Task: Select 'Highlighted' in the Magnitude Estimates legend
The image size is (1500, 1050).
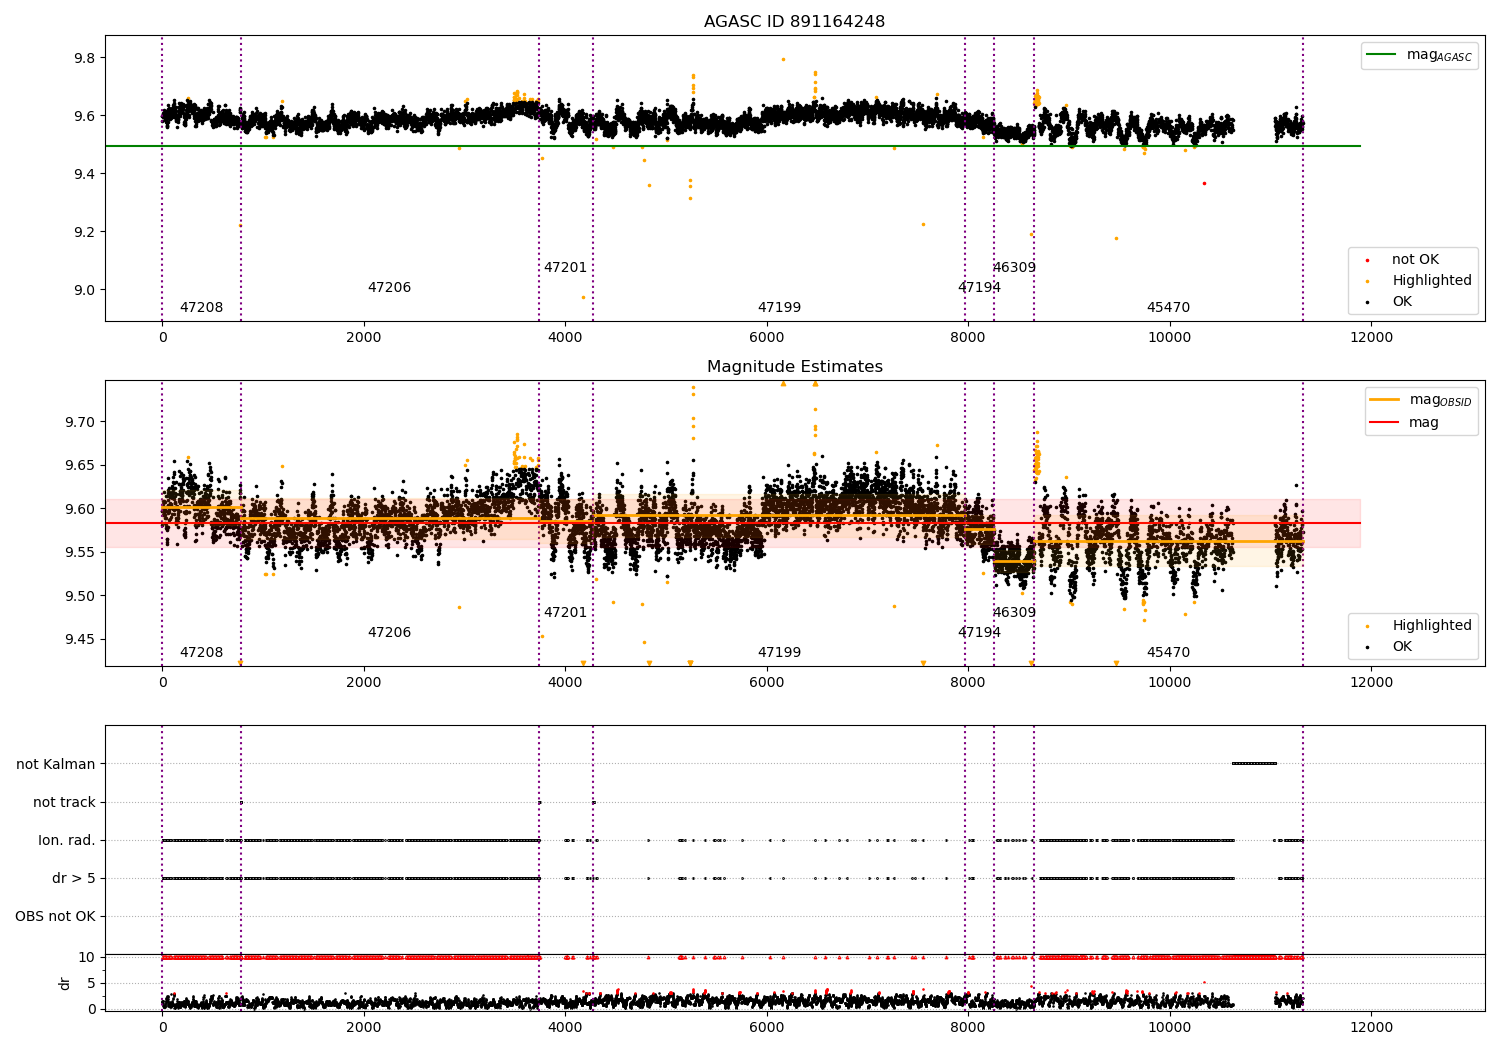Action: tap(1432, 626)
